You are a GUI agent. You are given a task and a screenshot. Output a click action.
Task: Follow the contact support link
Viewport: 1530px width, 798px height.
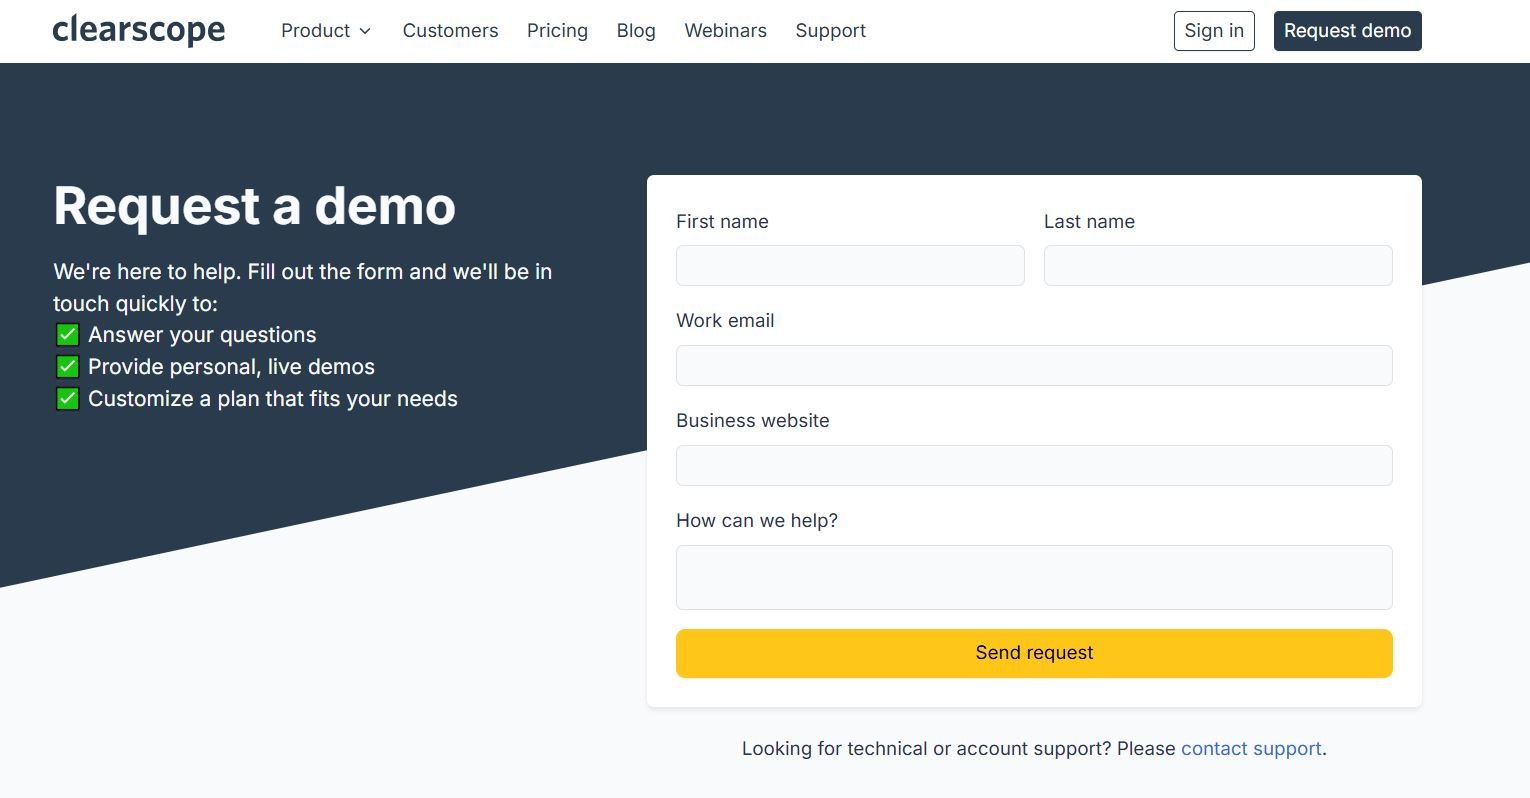(1251, 749)
